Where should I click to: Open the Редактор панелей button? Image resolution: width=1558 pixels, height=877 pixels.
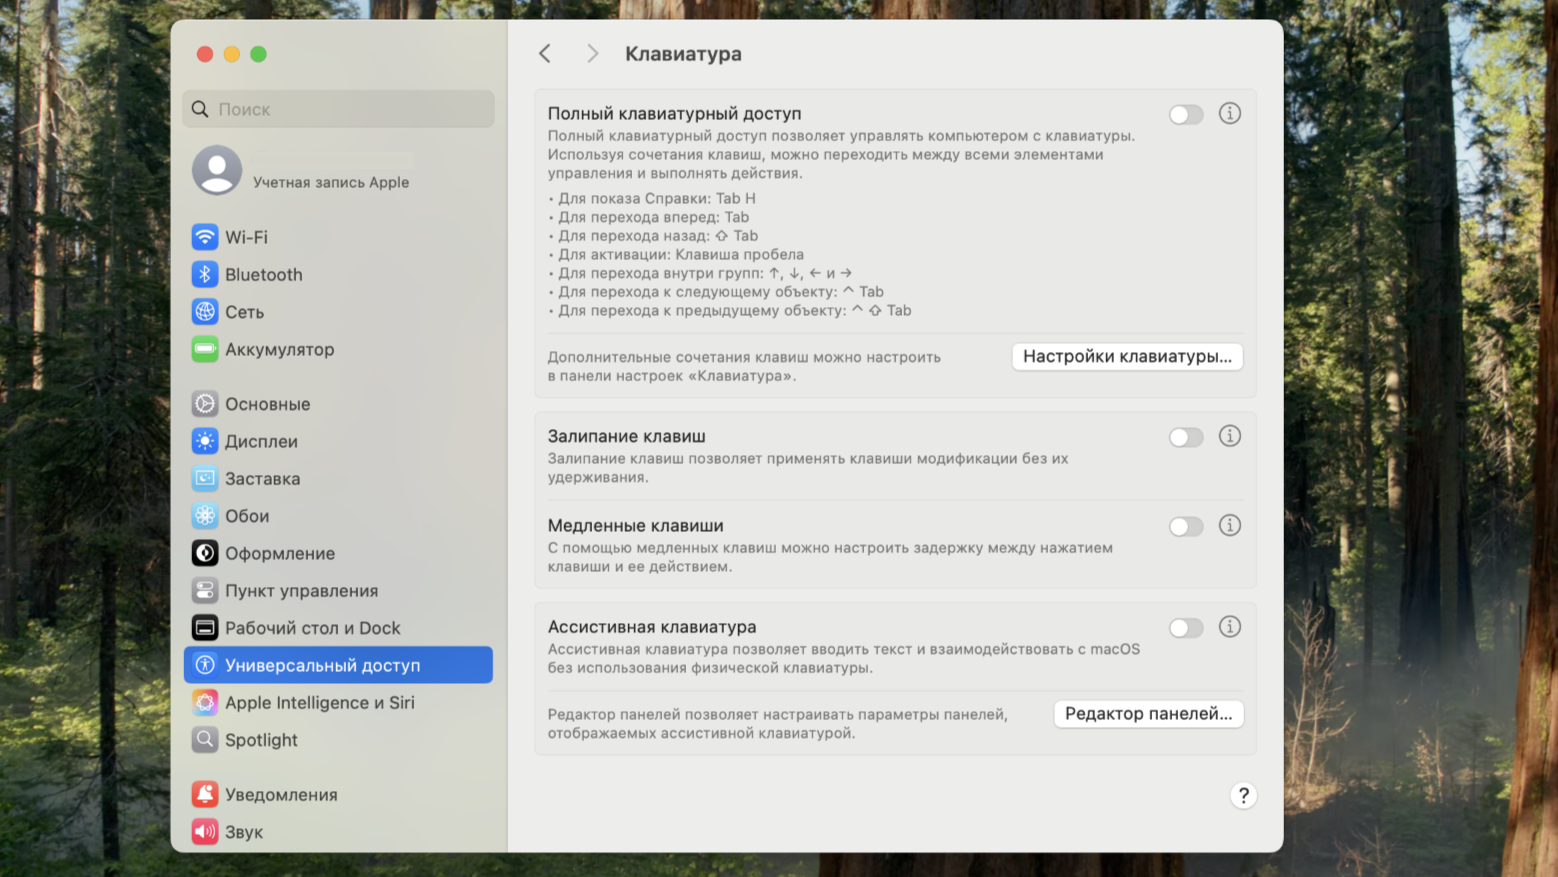coord(1148,714)
